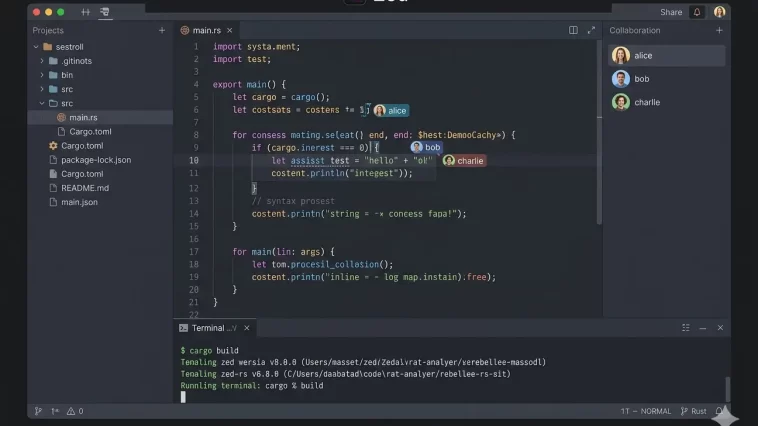Switch to the main.rs editor tab
This screenshot has width=758, height=426.
click(207, 30)
